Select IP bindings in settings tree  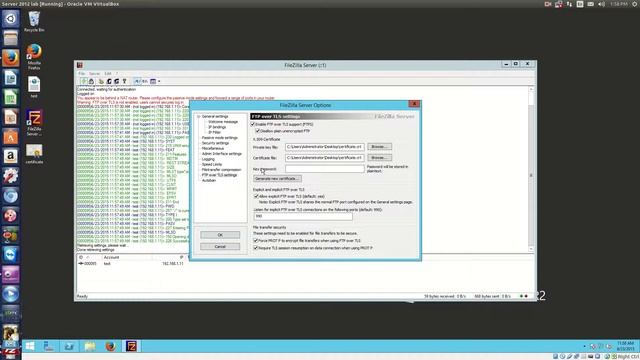point(217,127)
